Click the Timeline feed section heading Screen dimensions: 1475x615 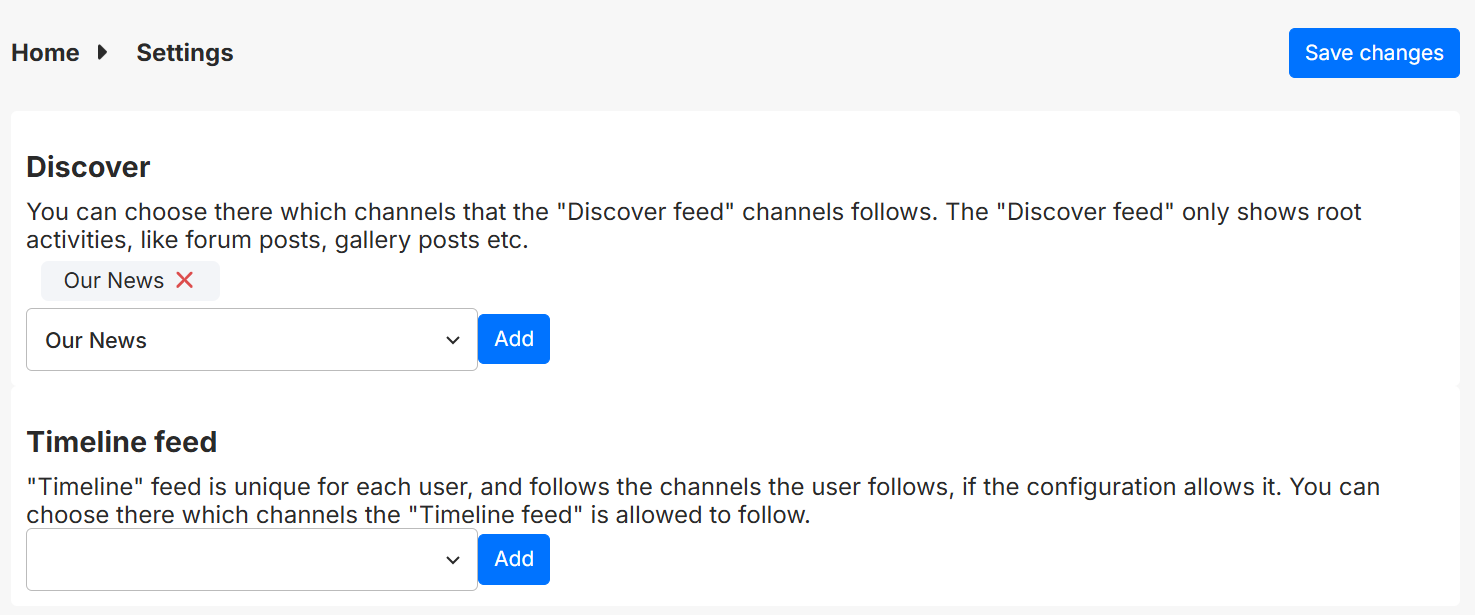pyautogui.click(x=121, y=441)
